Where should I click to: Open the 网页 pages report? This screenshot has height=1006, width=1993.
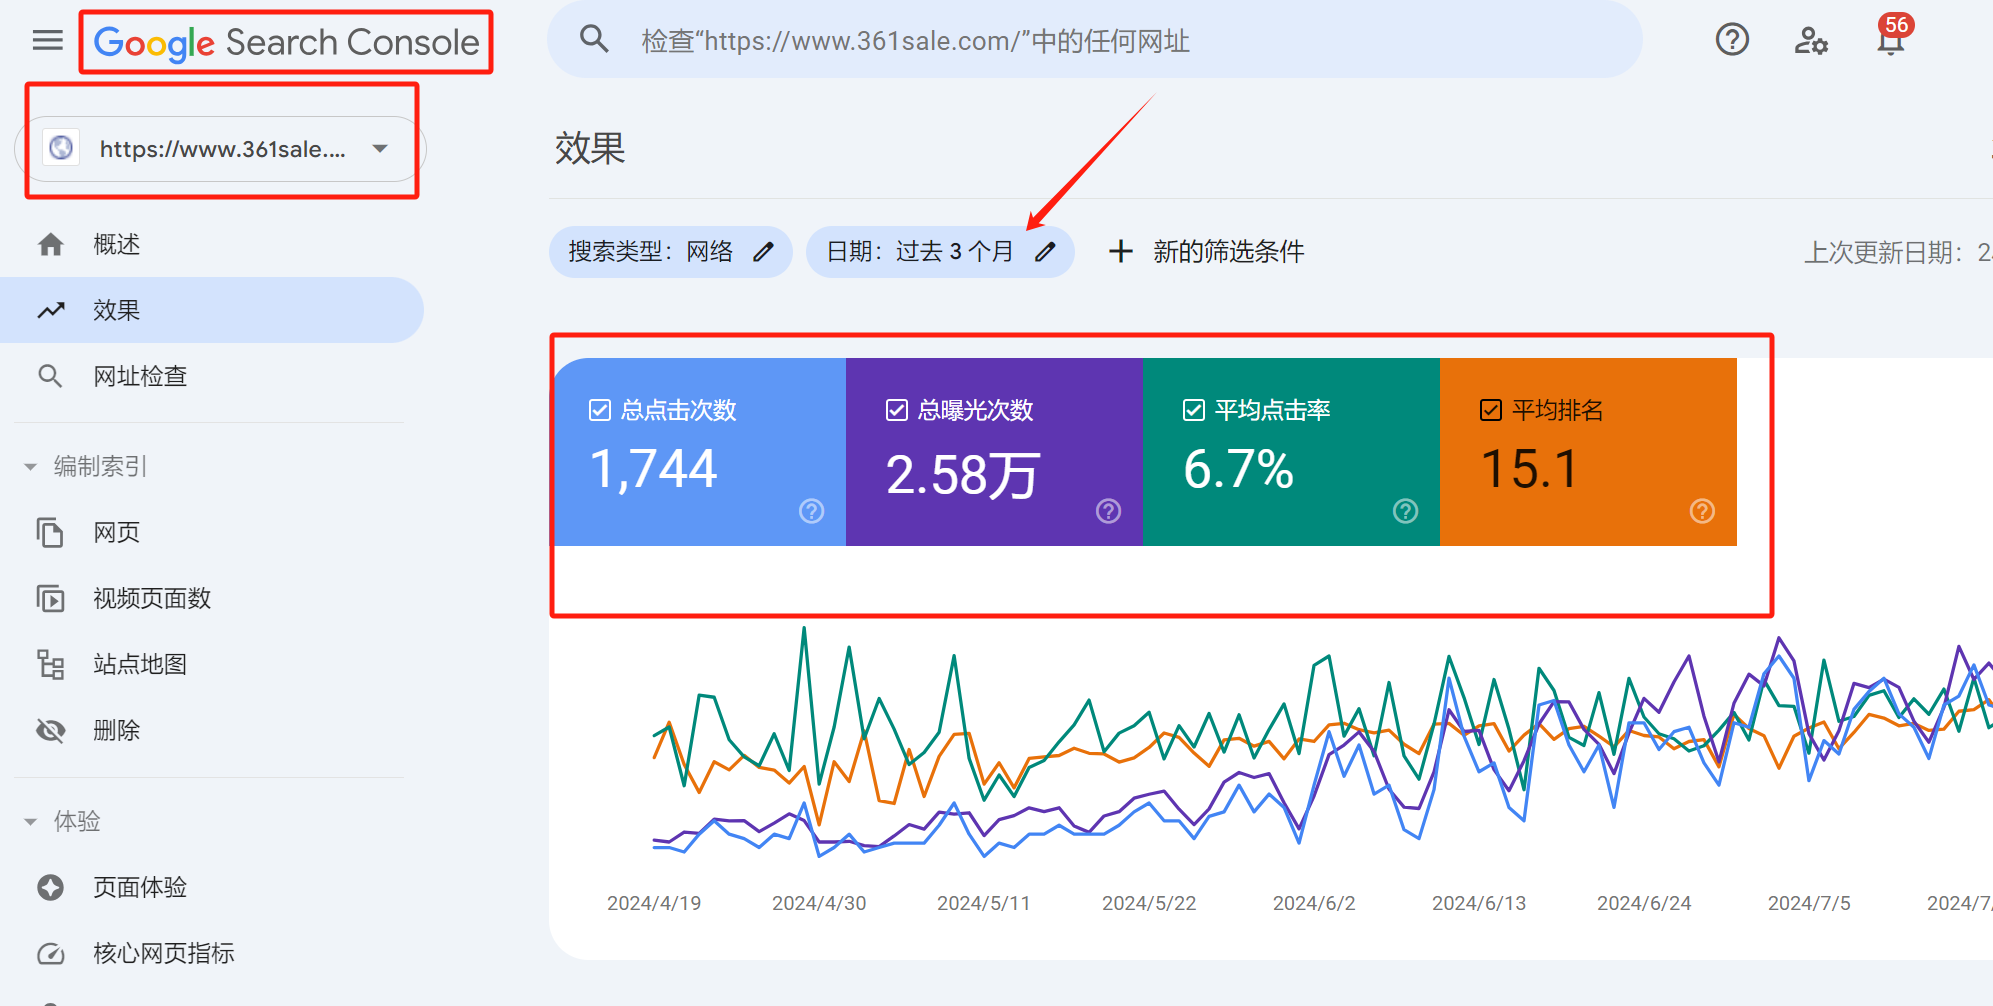[116, 532]
